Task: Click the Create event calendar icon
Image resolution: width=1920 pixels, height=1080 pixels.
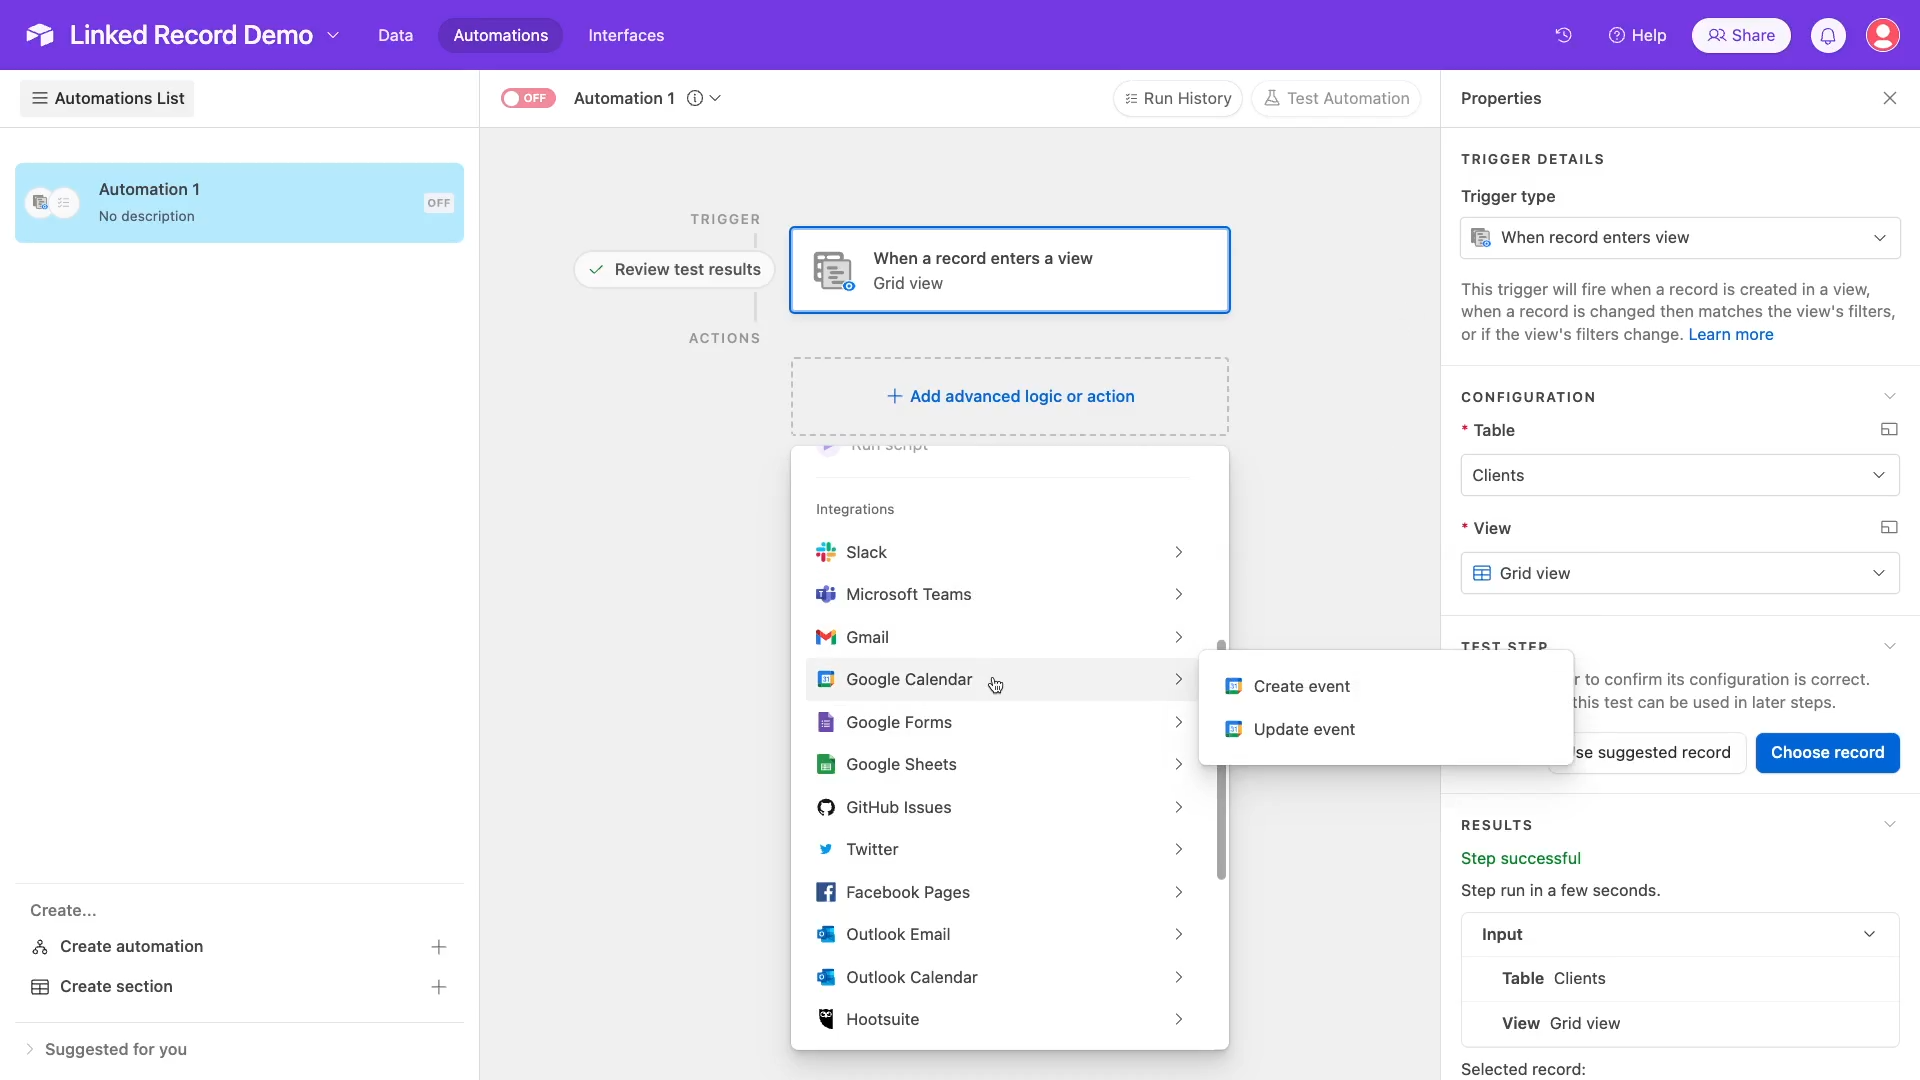Action: [x=1234, y=686]
